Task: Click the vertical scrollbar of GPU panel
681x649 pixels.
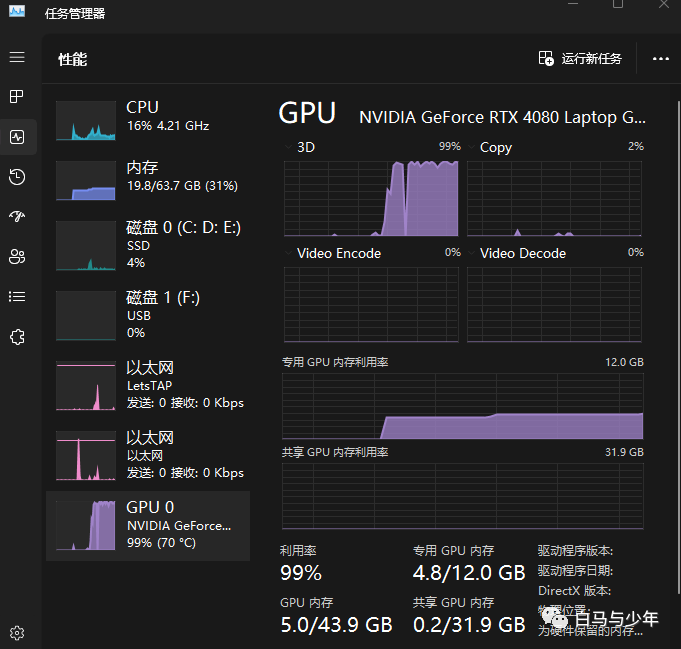Action: (x=678, y=348)
